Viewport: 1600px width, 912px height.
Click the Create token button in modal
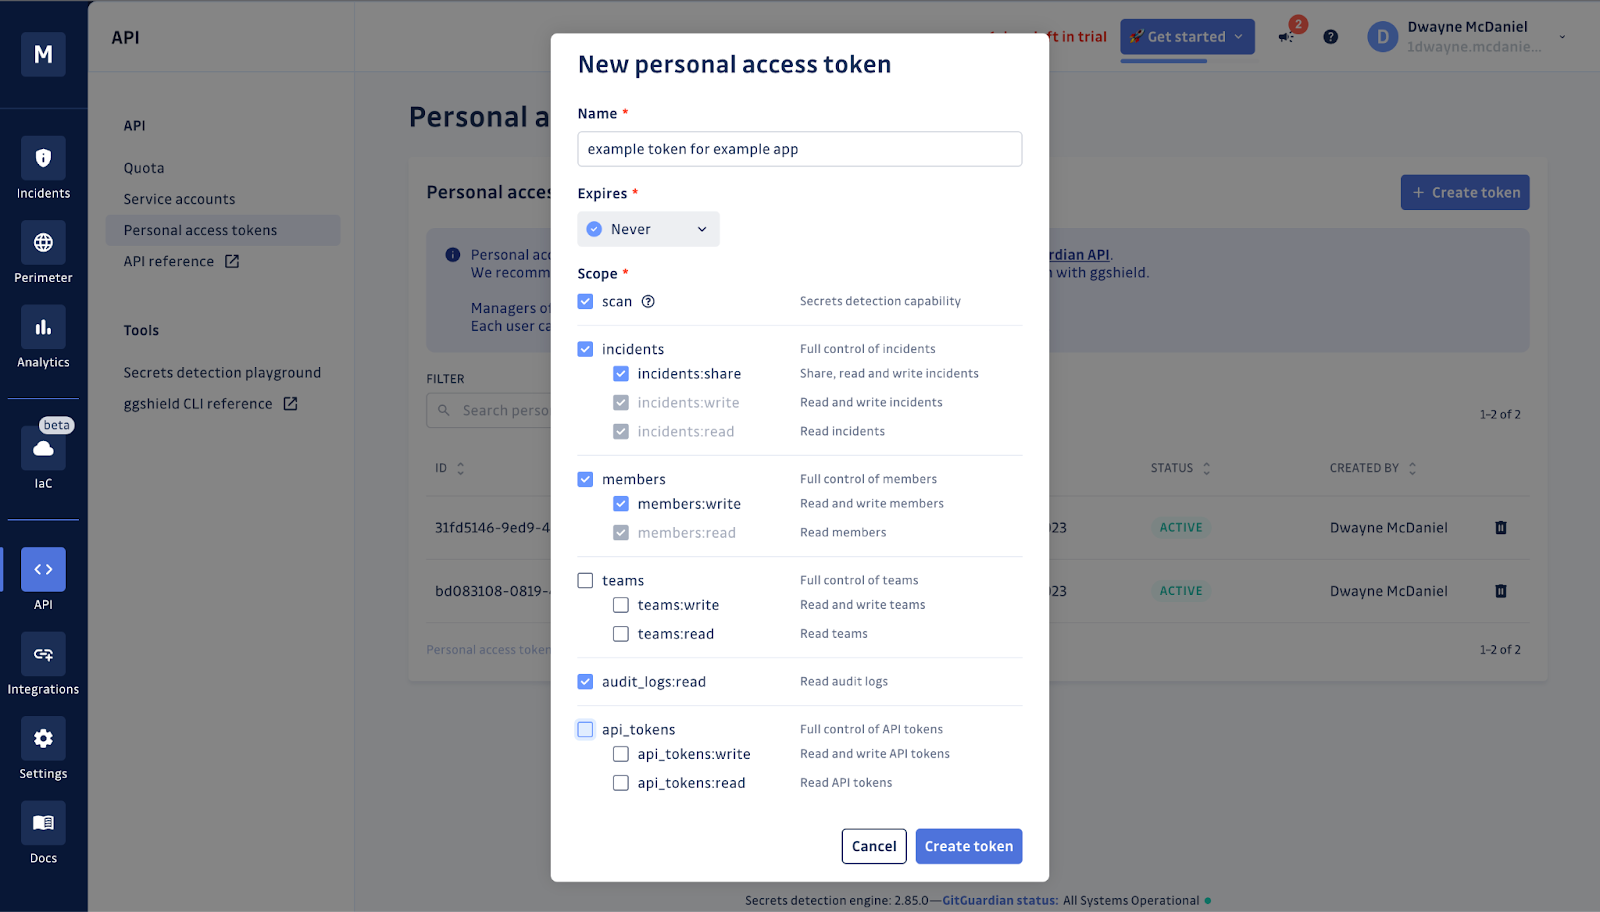(x=967, y=846)
